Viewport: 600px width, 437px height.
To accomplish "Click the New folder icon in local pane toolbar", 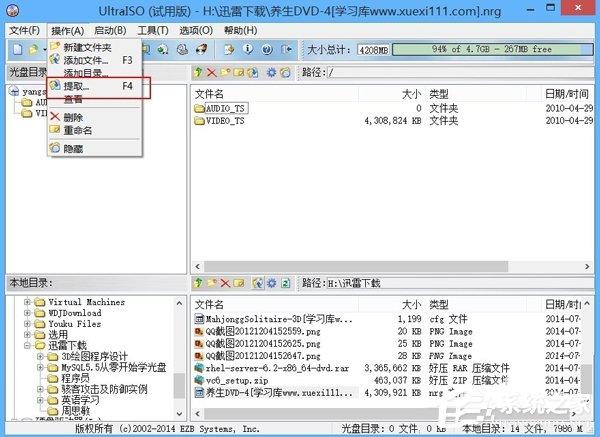I will point(212,283).
